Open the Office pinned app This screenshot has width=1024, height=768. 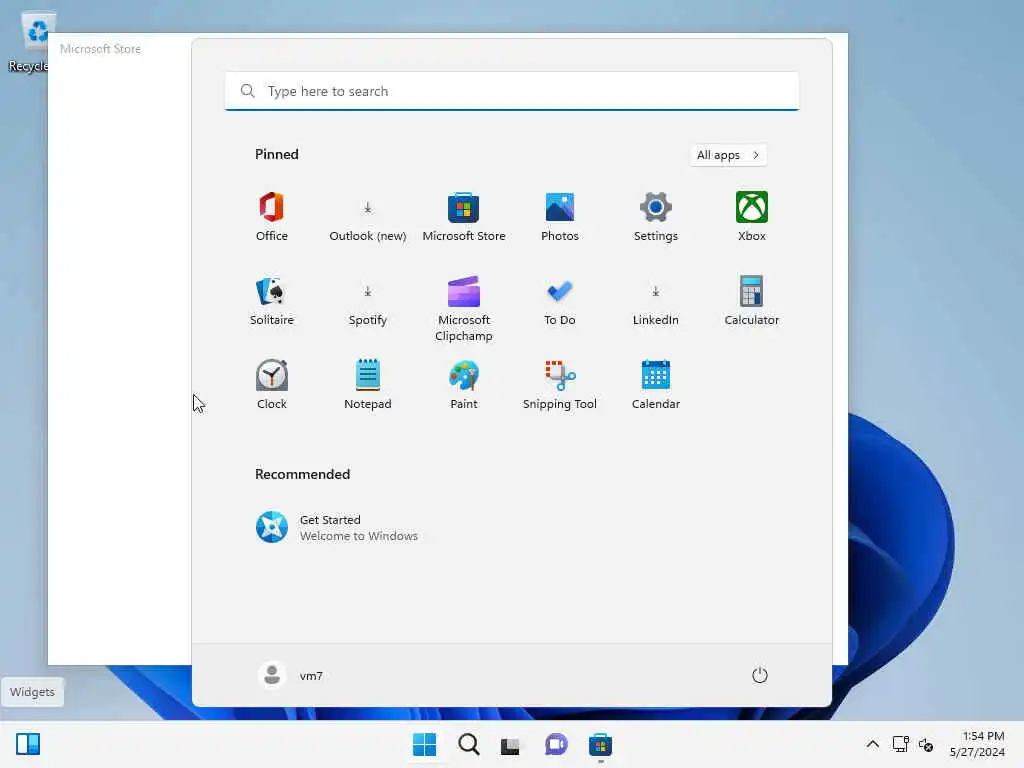coord(272,217)
